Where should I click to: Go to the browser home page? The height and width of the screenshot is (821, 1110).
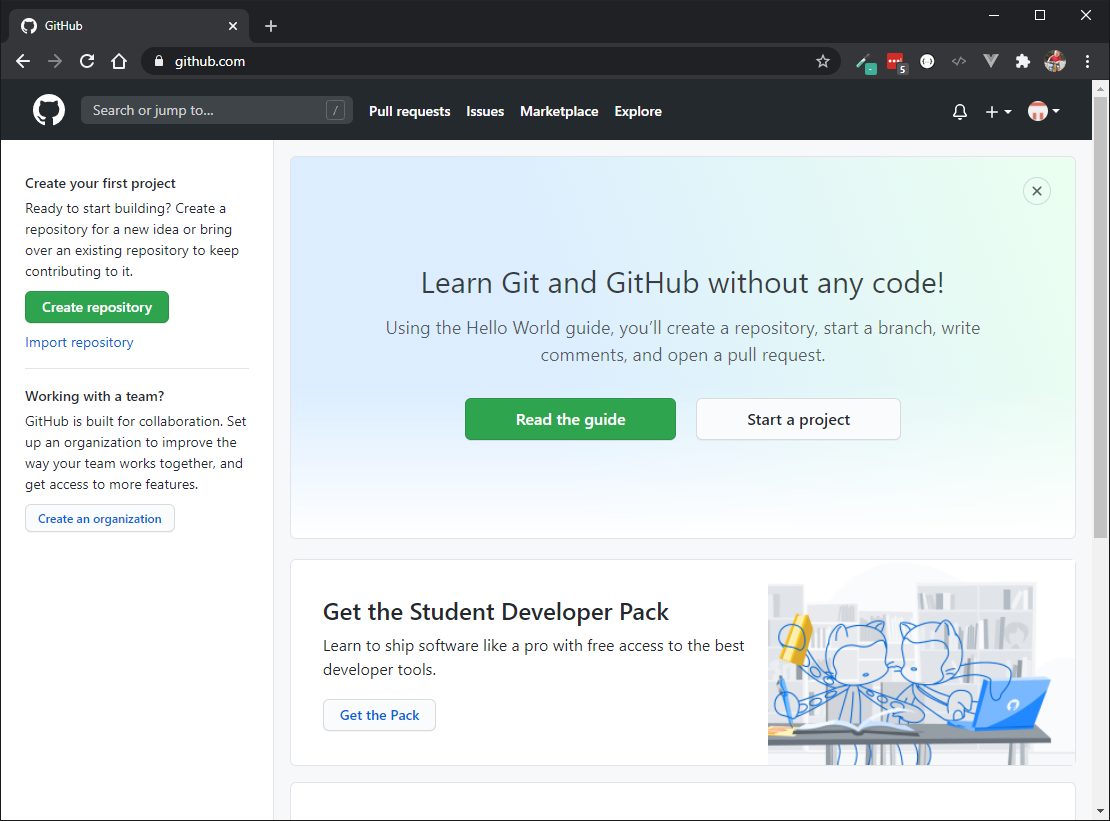point(119,62)
